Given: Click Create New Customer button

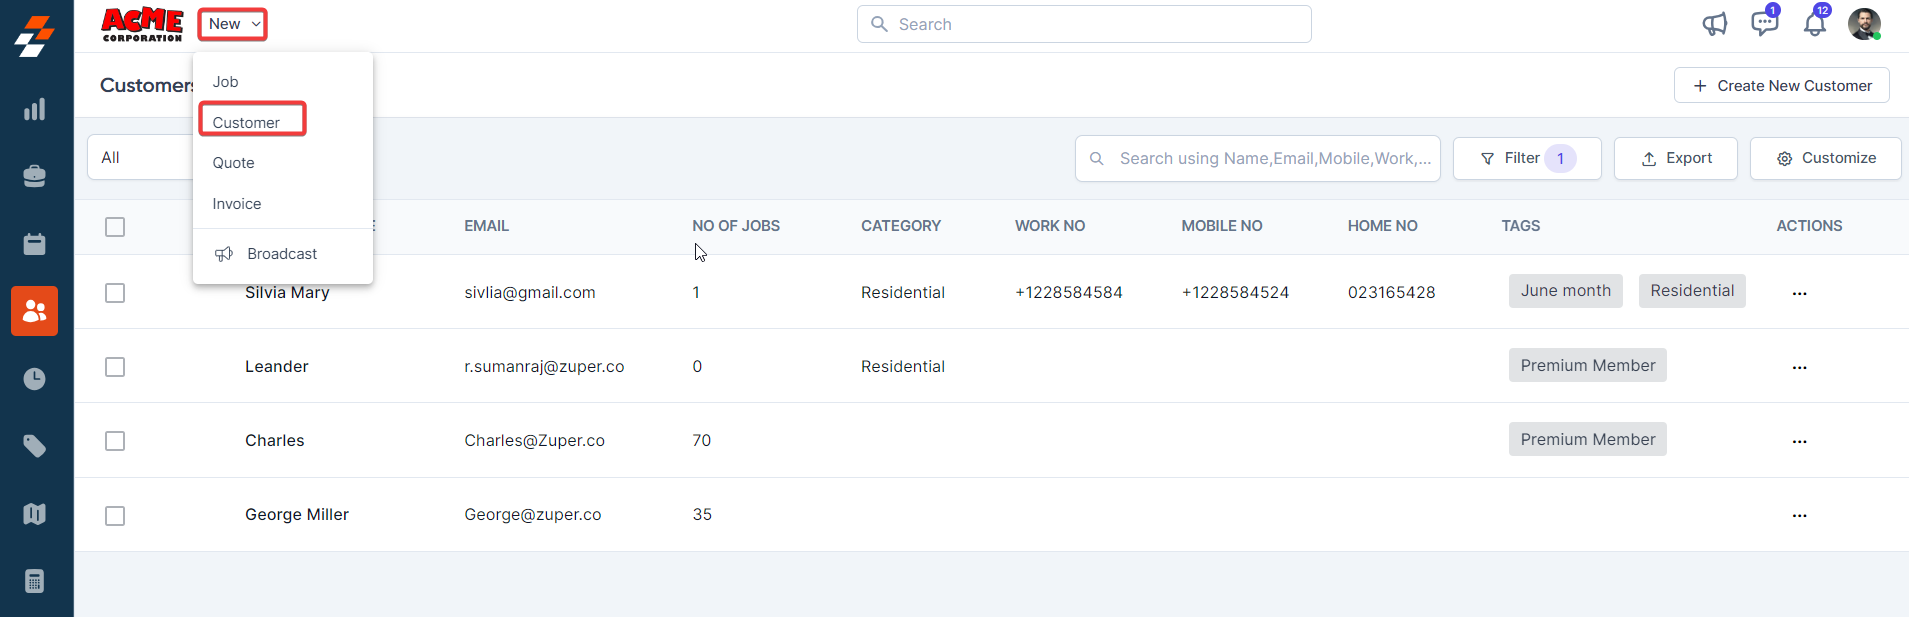Looking at the screenshot, I should (1781, 86).
